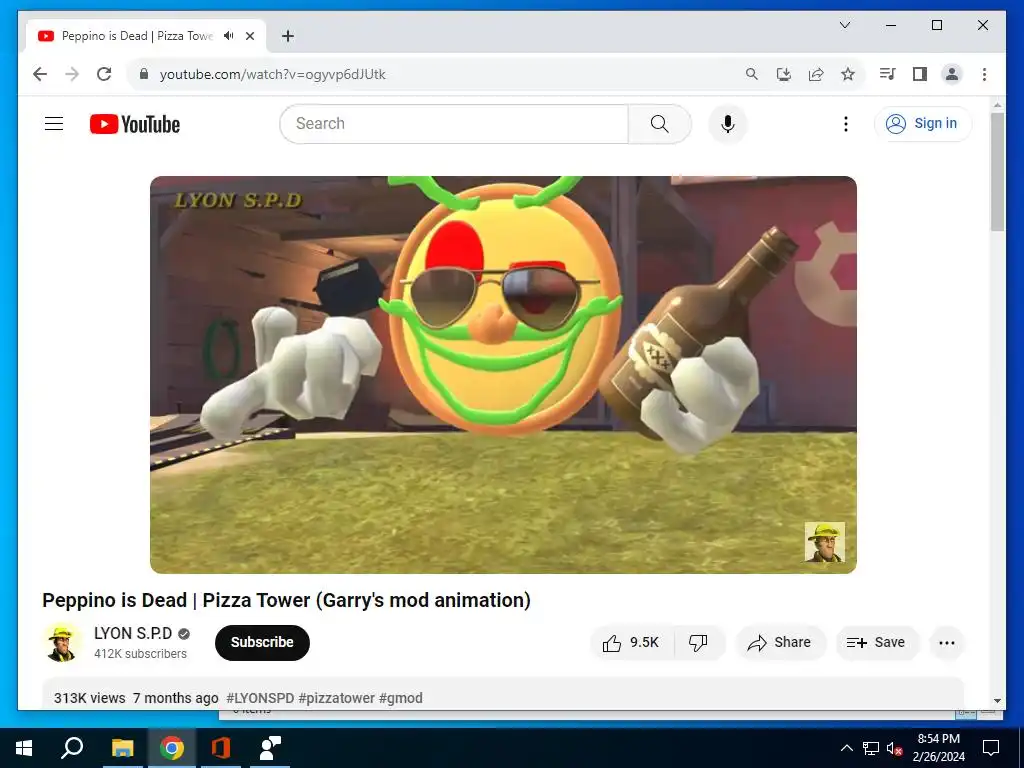Viewport: 1024px width, 768px height.
Task: Open Chrome profile avatar
Action: (952, 74)
